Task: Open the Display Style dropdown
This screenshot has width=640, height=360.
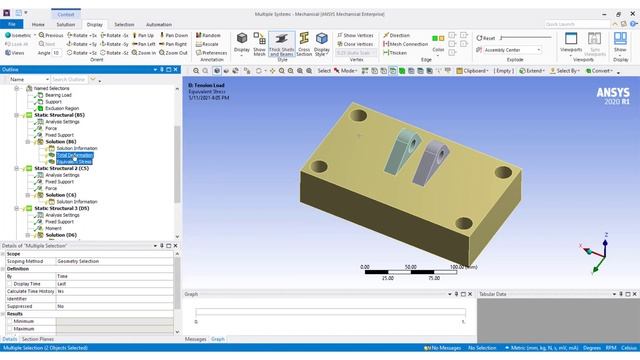Action: pyautogui.click(x=322, y=44)
